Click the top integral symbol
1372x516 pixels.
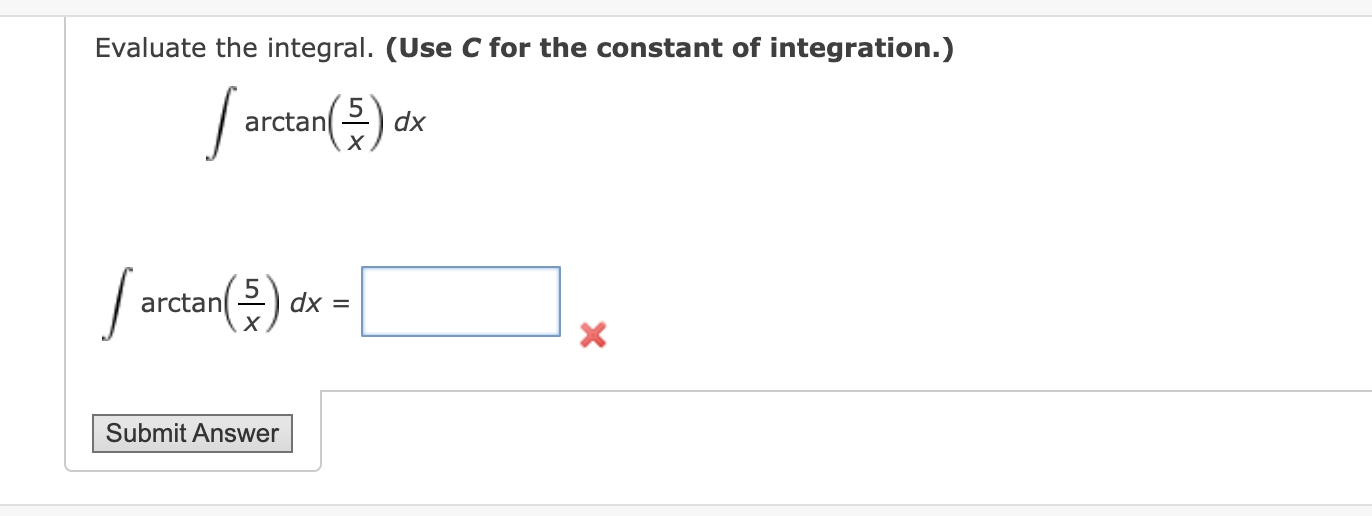[219, 124]
